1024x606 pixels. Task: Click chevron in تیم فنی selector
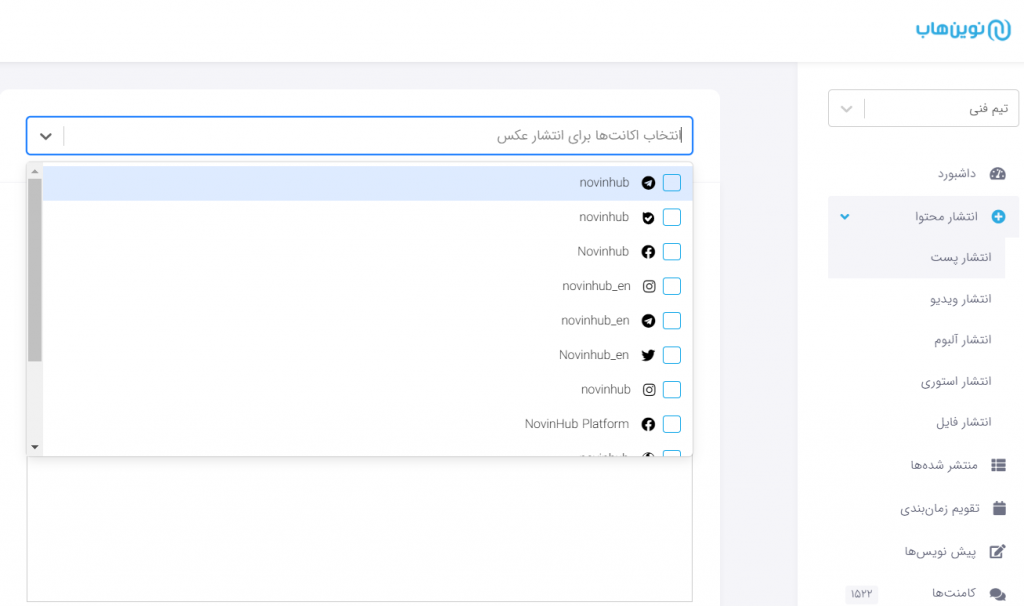point(846,109)
